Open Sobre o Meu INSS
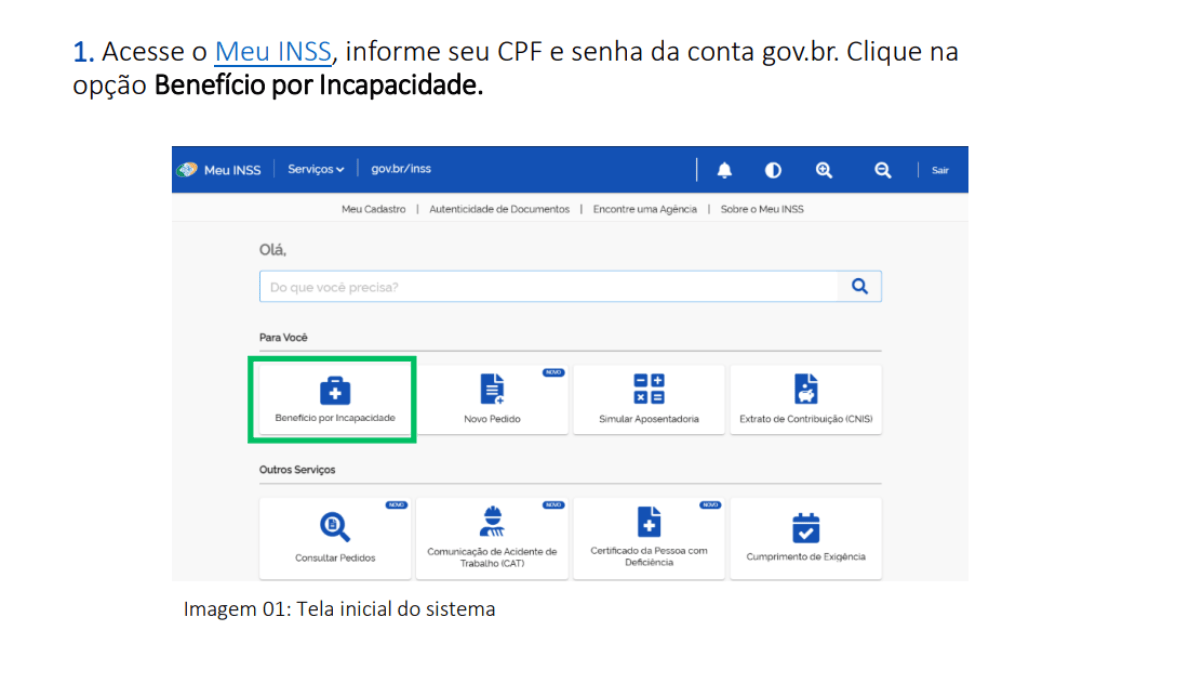 pyautogui.click(x=761, y=209)
